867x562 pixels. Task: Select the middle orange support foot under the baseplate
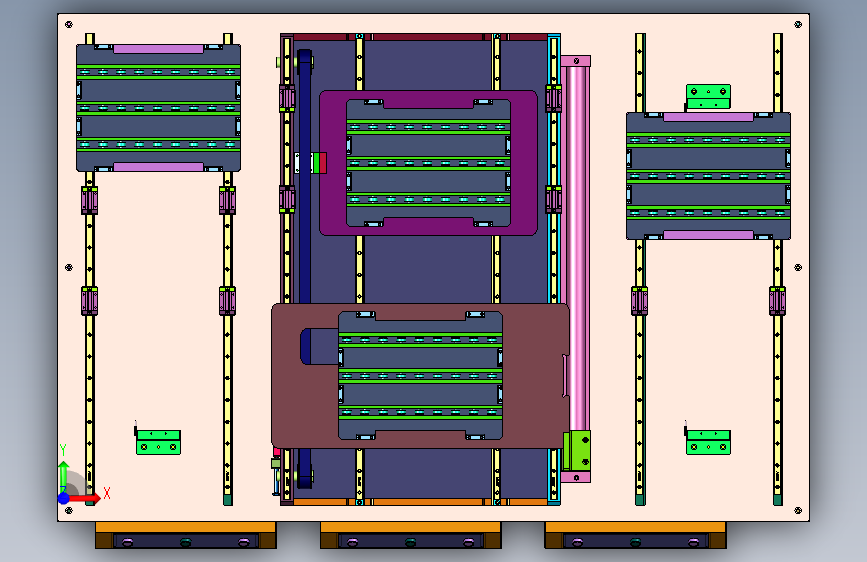tap(411, 535)
